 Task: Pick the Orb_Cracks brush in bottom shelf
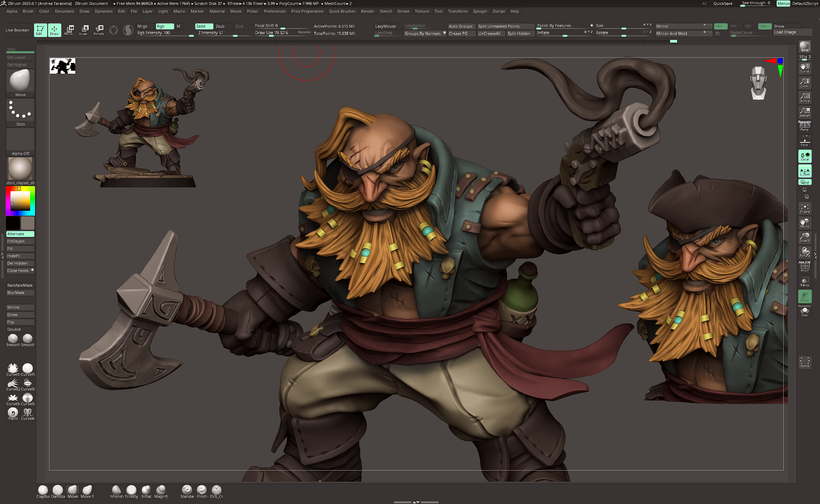216,491
